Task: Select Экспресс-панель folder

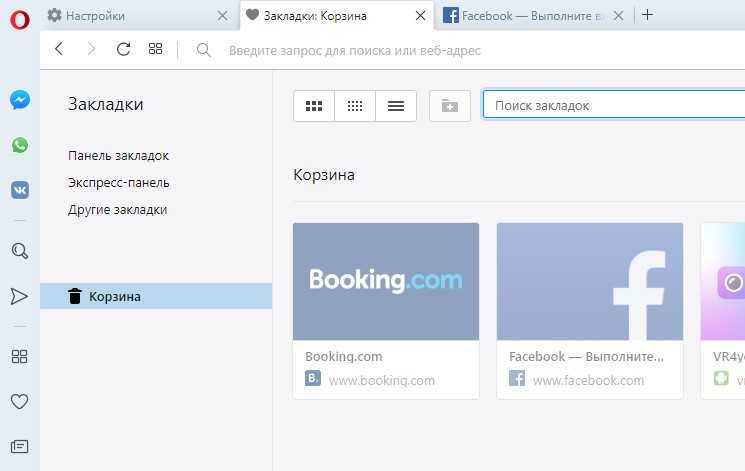Action: pos(119,183)
